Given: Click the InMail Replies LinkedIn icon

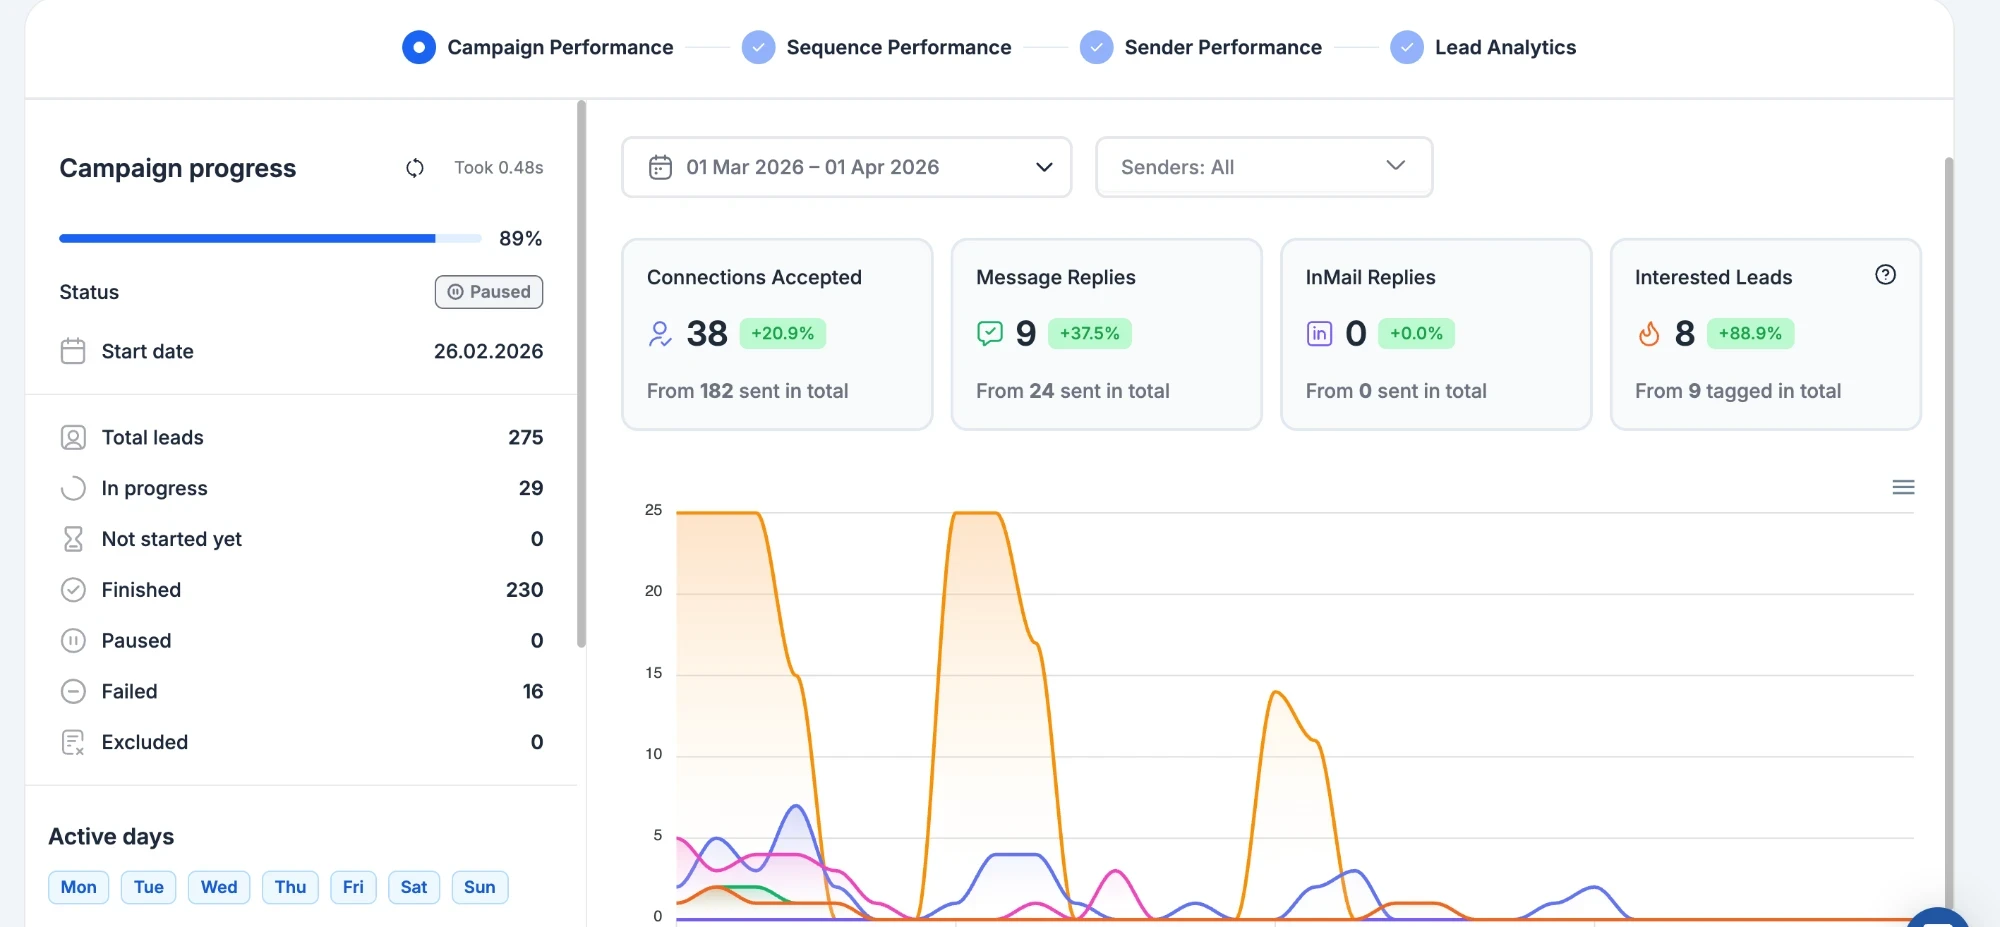Looking at the screenshot, I should click(1319, 333).
